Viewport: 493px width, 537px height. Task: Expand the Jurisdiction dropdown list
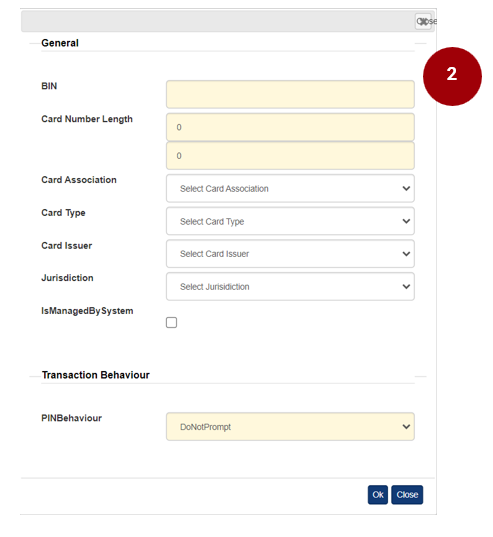[x=290, y=287]
